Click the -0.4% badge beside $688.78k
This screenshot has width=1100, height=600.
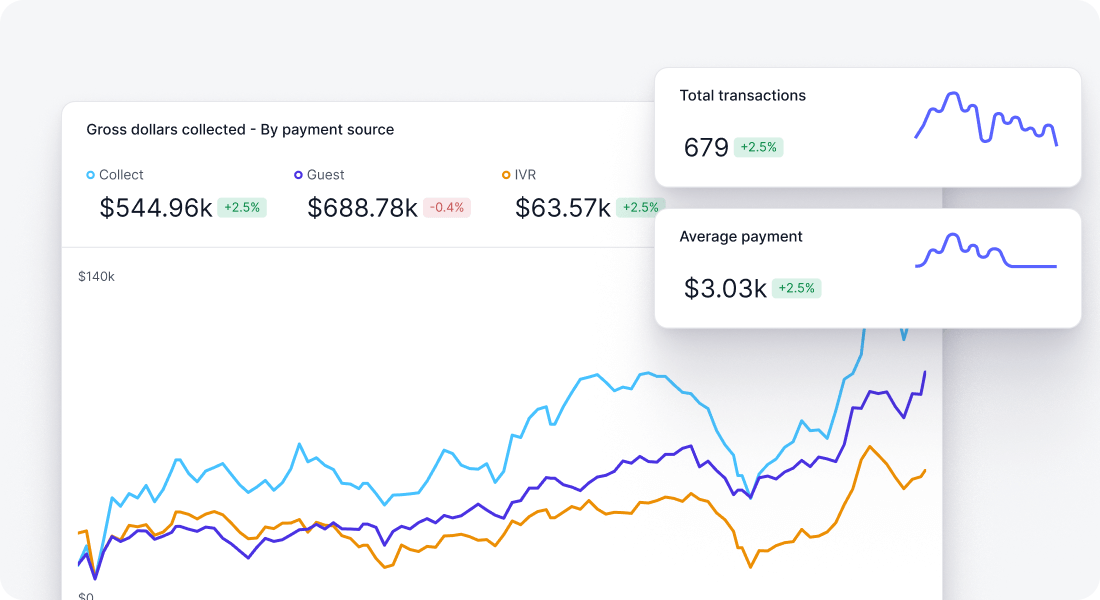coord(447,208)
